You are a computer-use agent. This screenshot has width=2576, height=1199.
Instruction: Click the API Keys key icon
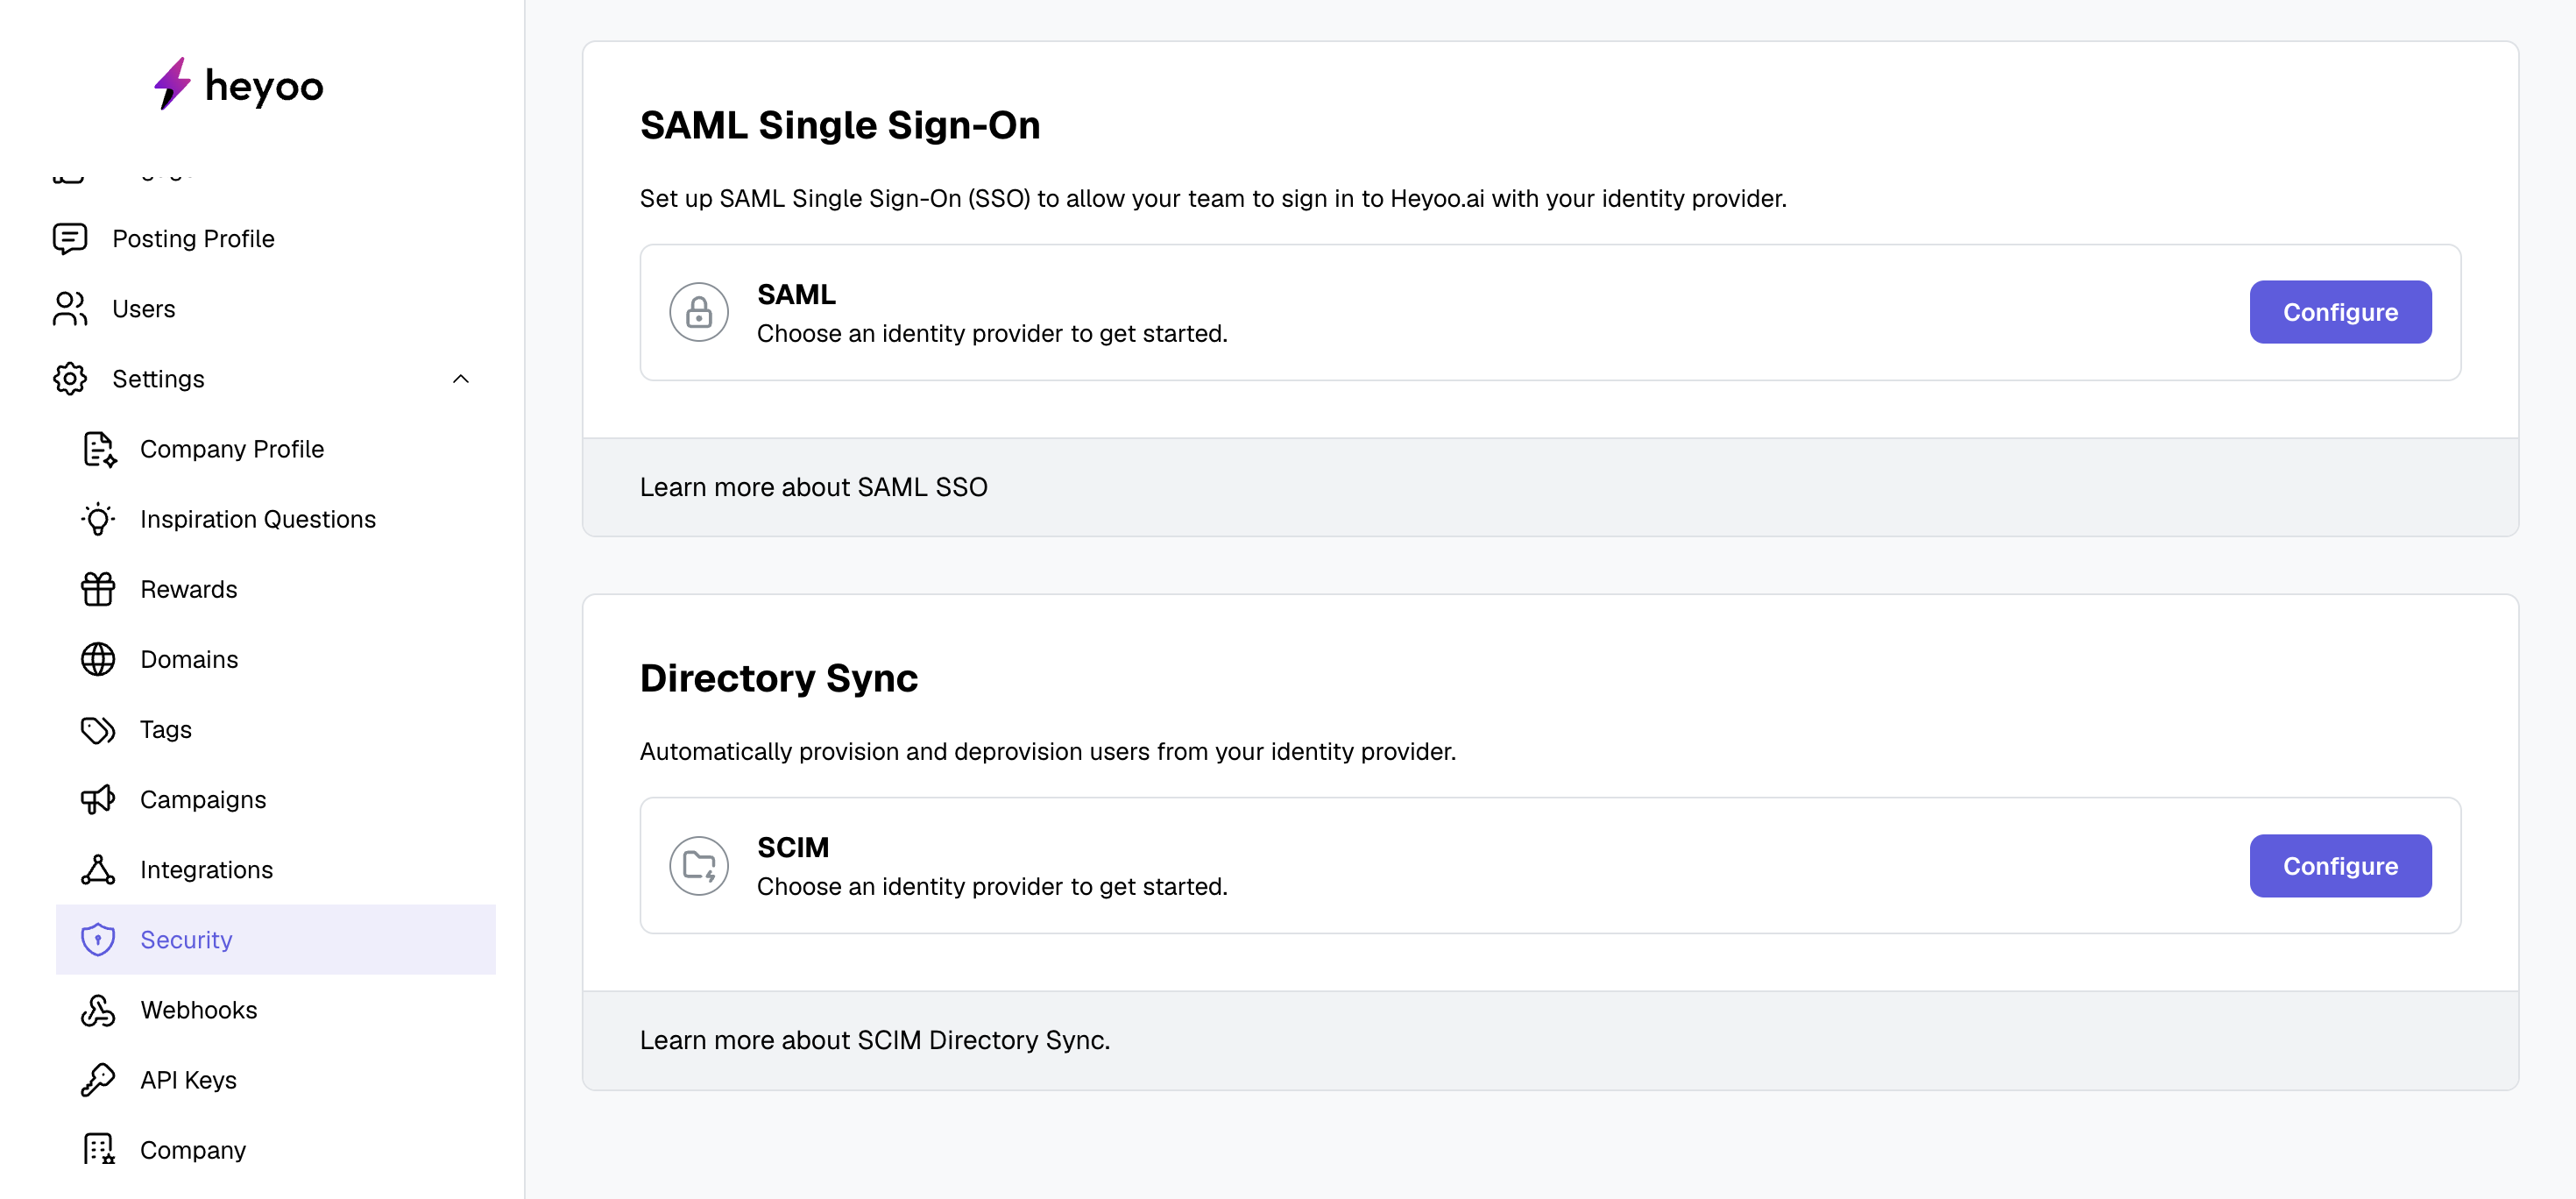coord(98,1080)
